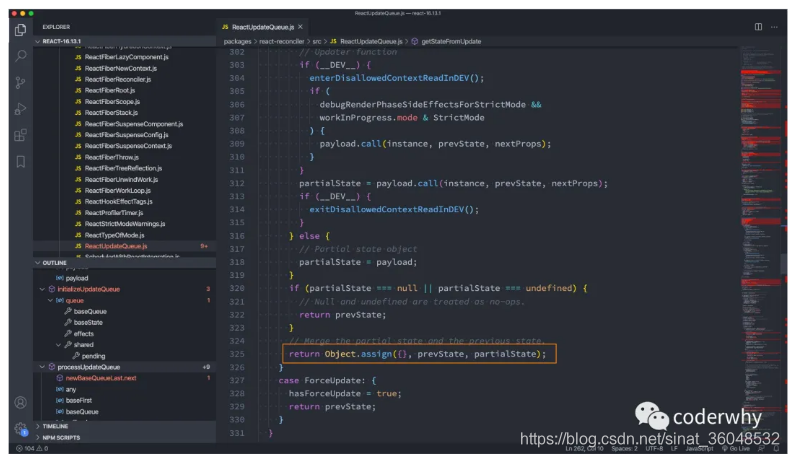This screenshot has width=790, height=458.
Task: Change language mode via JavaScript item
Action: tap(699, 448)
